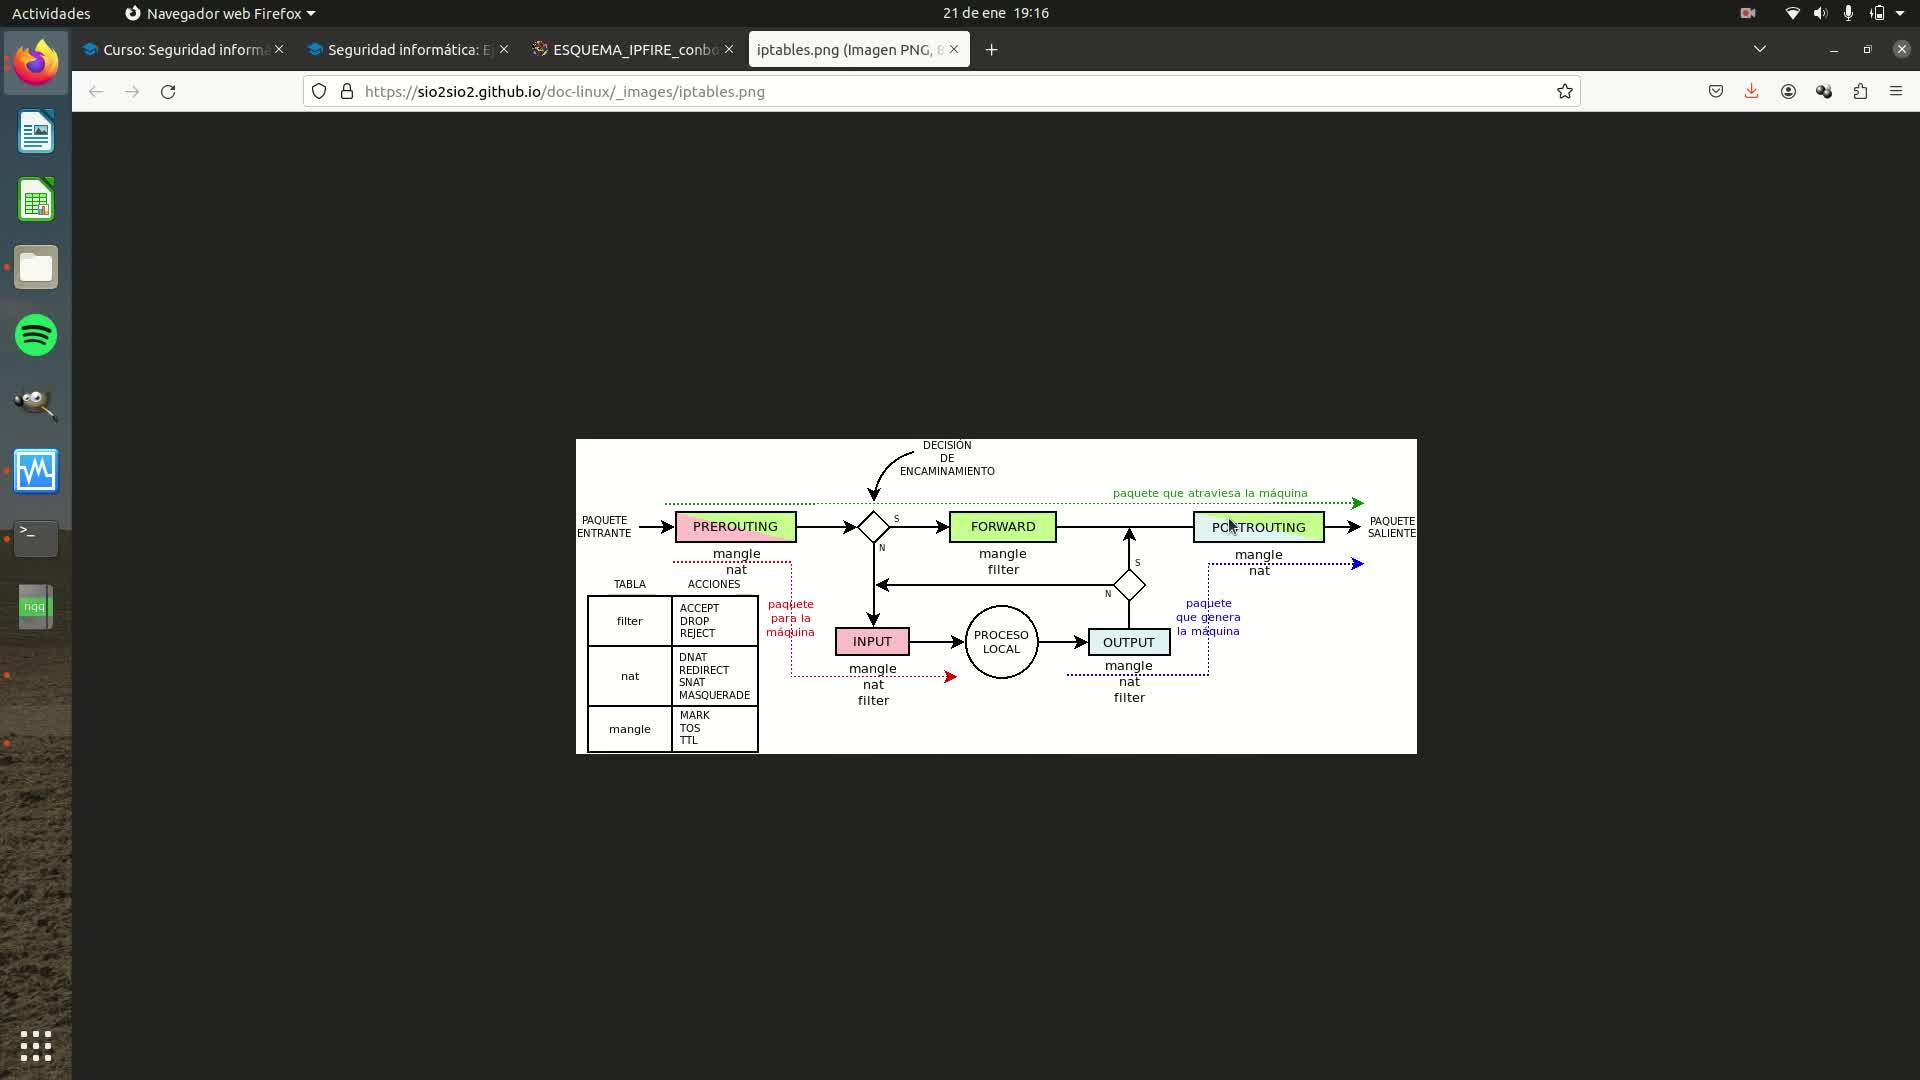Screen dimensions: 1920x1080
Task: Open the Firefox account icon
Action: (1788, 91)
